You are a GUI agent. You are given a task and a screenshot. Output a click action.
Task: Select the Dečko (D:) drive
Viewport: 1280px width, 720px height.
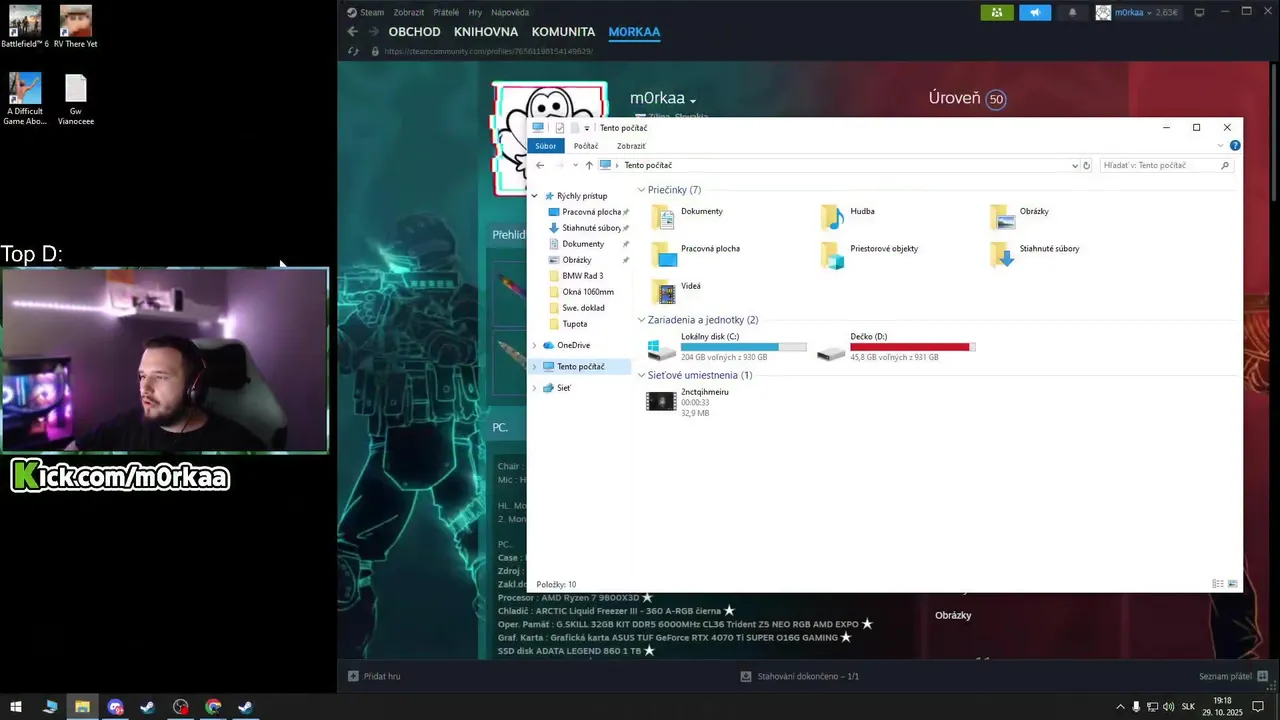point(896,347)
